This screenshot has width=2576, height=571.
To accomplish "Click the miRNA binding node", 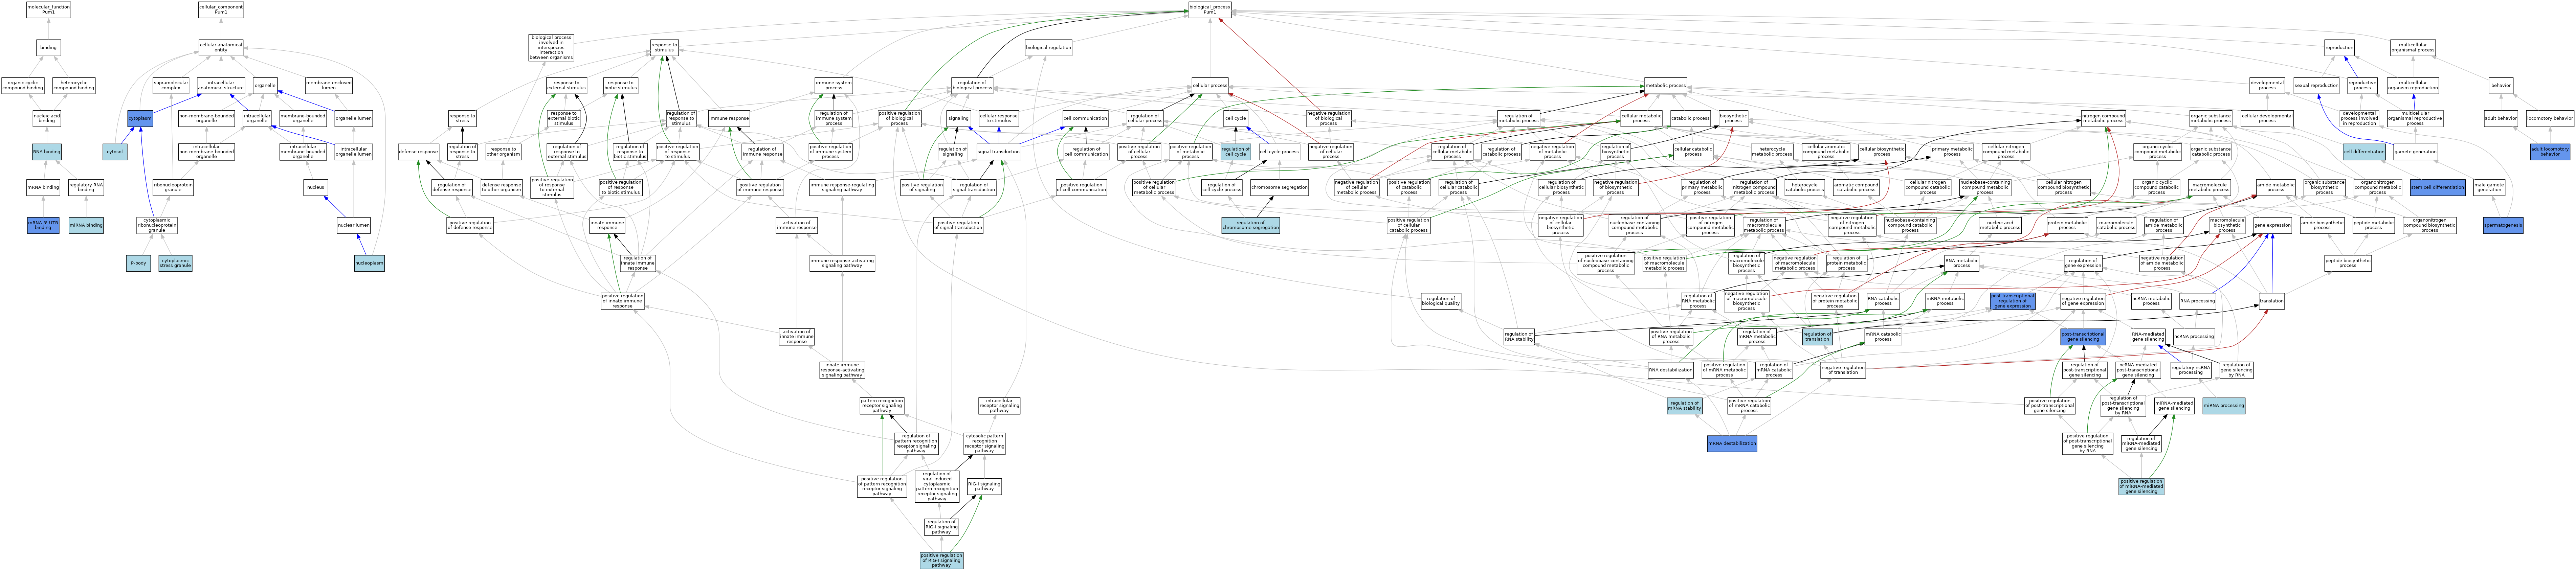I will click(86, 226).
